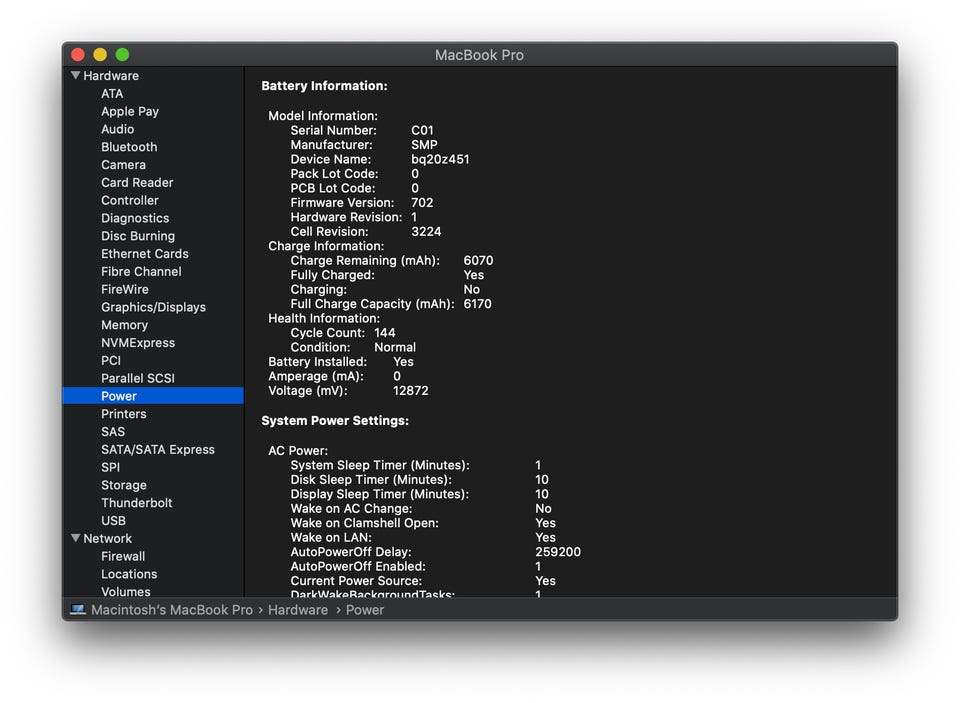Open the SATA/SATA Express entry
Screen dimensions: 960x703
click(157, 450)
